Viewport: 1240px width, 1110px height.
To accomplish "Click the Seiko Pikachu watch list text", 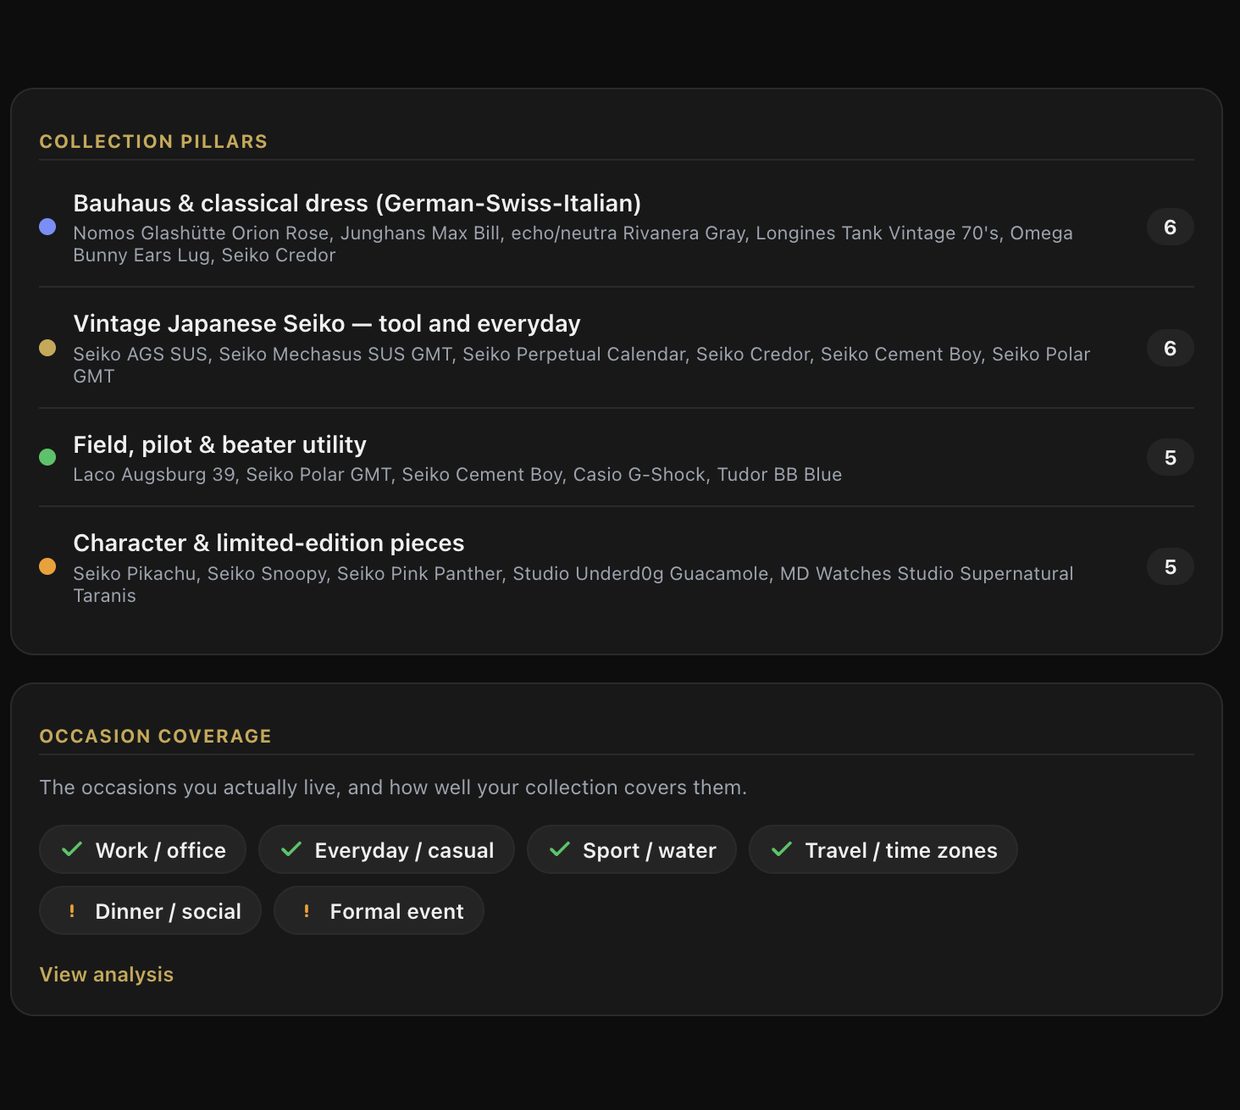I will [573, 584].
